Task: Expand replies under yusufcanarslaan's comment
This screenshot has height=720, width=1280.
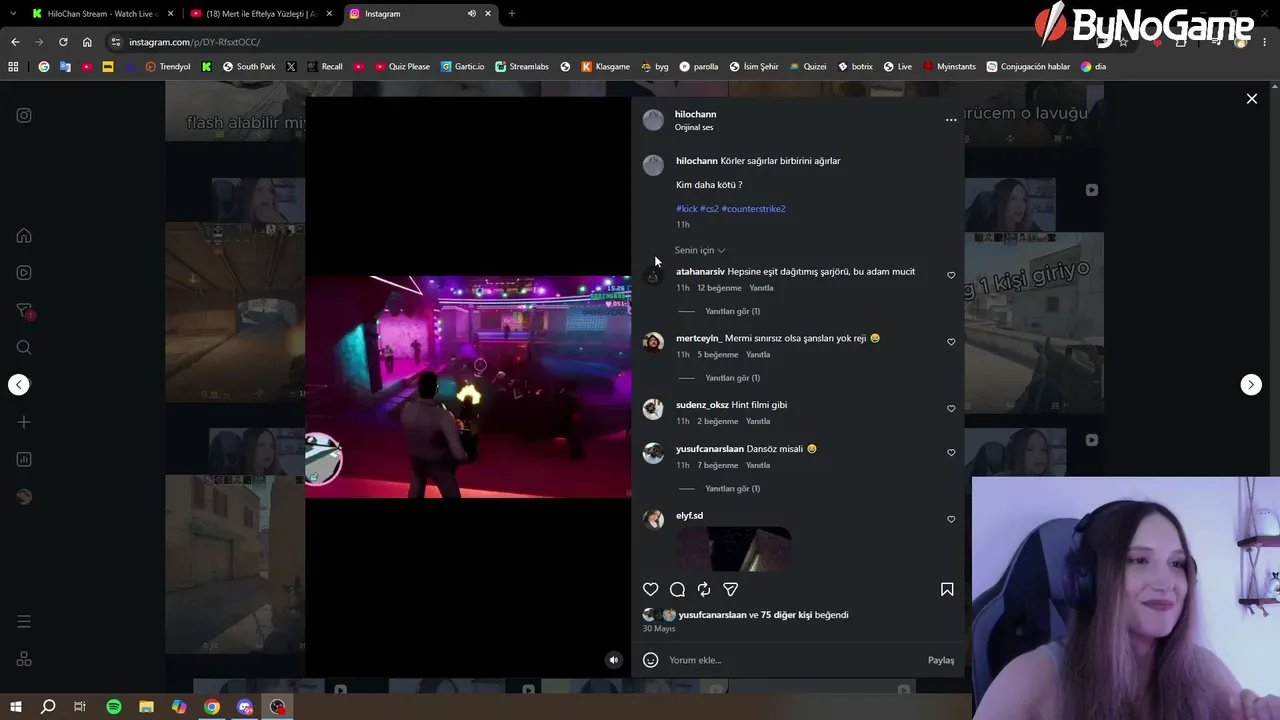Action: coord(732,489)
